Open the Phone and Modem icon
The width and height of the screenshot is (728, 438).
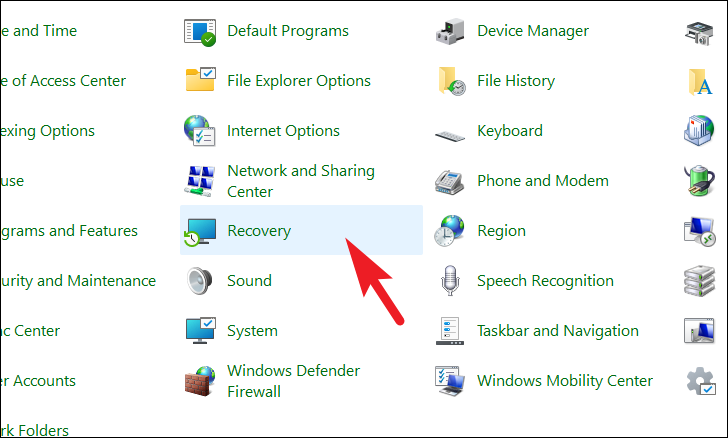(x=451, y=181)
